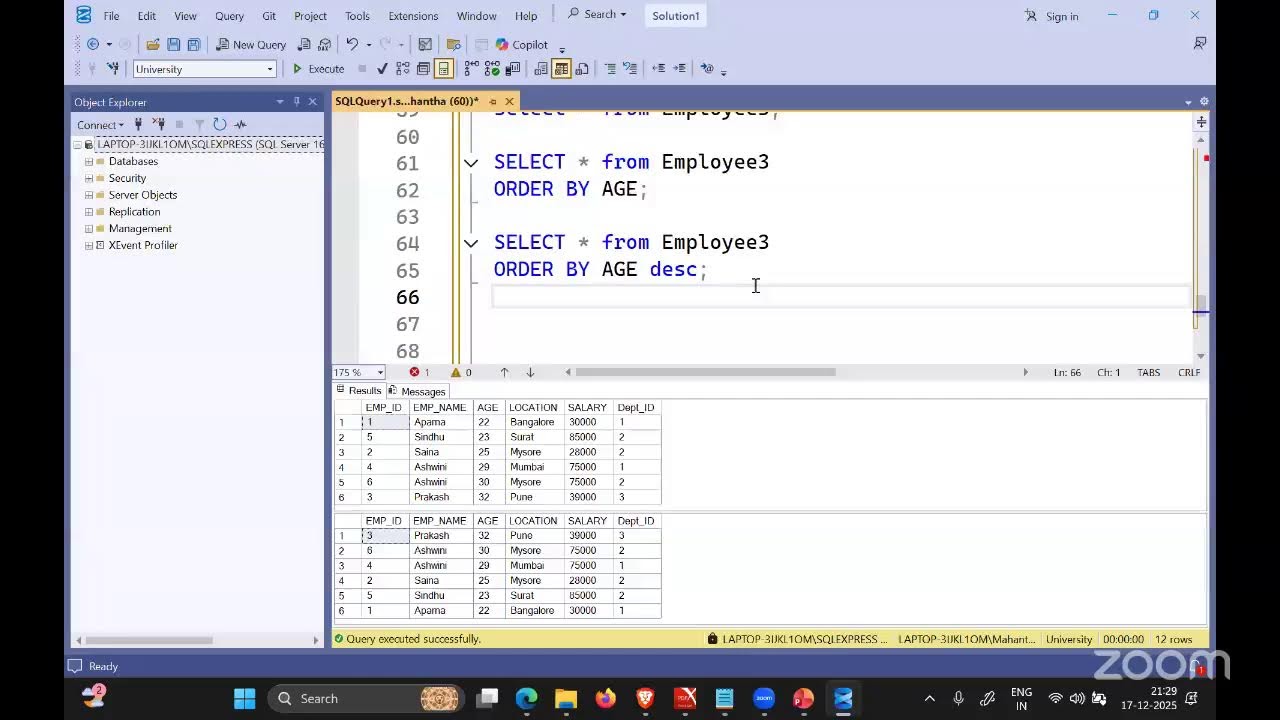Expand the Databases node

tap(89, 161)
